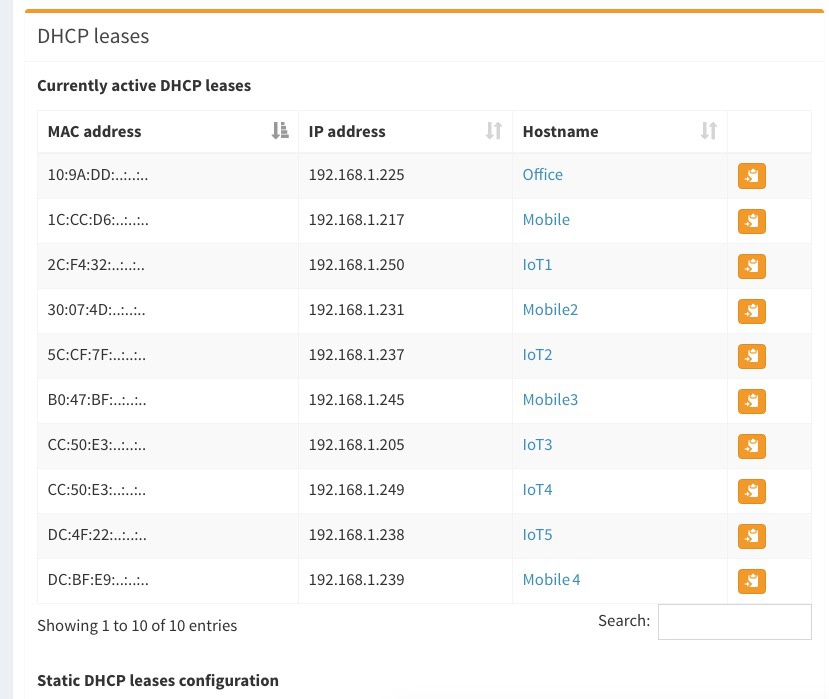The height and width of the screenshot is (699, 829).
Task: Add static mapping for Mobile3
Action: (x=751, y=400)
